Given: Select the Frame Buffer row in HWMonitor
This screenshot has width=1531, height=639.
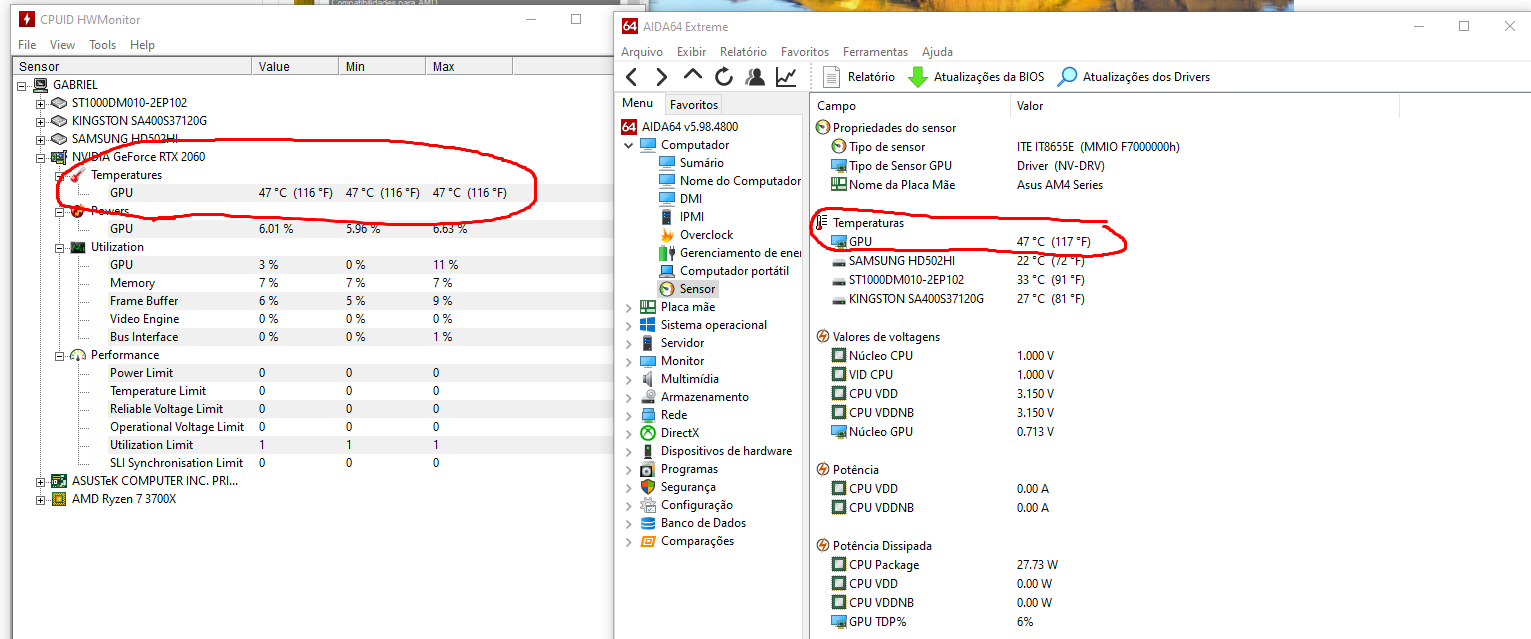Looking at the screenshot, I should (x=313, y=301).
